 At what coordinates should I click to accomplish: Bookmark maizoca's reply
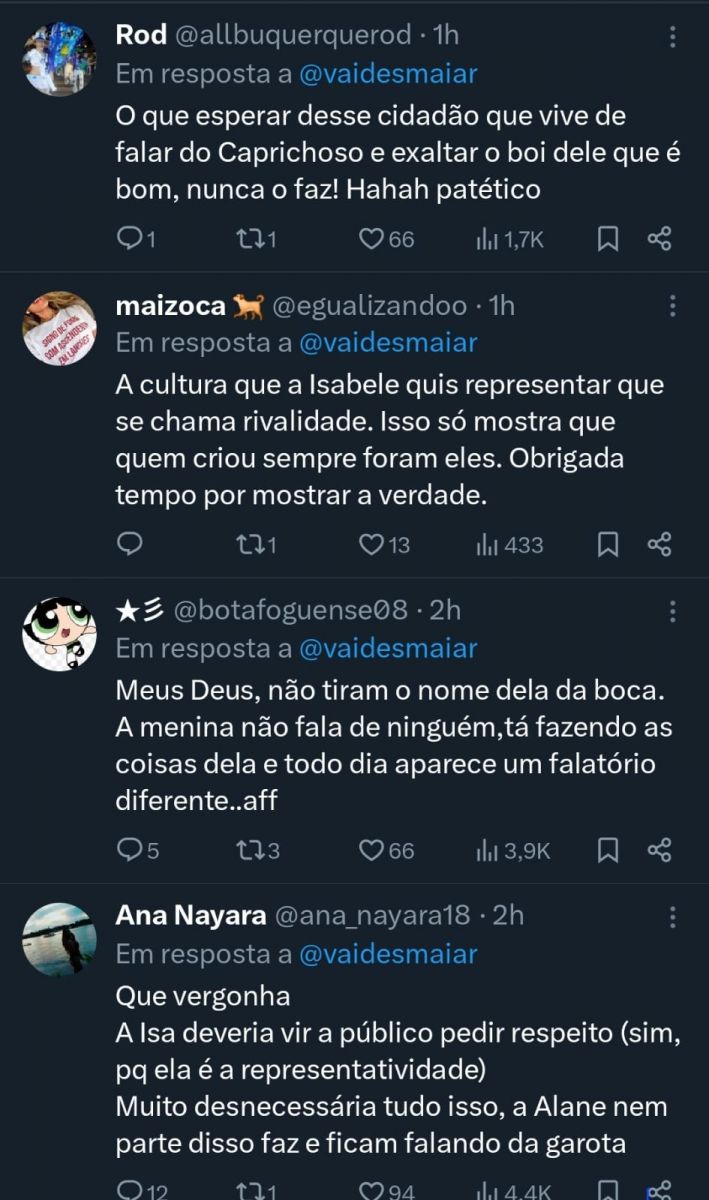click(x=607, y=545)
